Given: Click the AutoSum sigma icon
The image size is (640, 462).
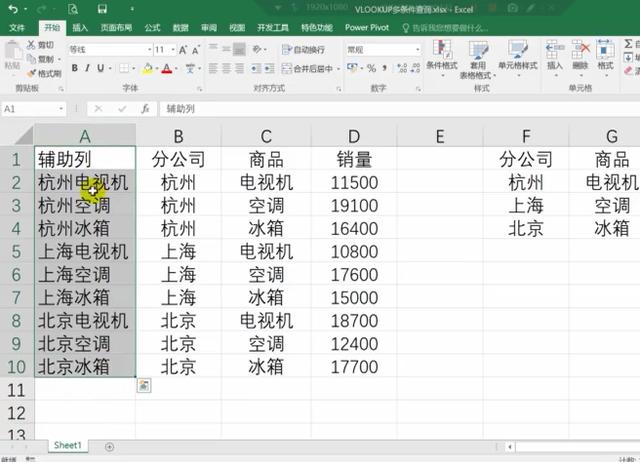Looking at the screenshot, I should (x=628, y=44).
